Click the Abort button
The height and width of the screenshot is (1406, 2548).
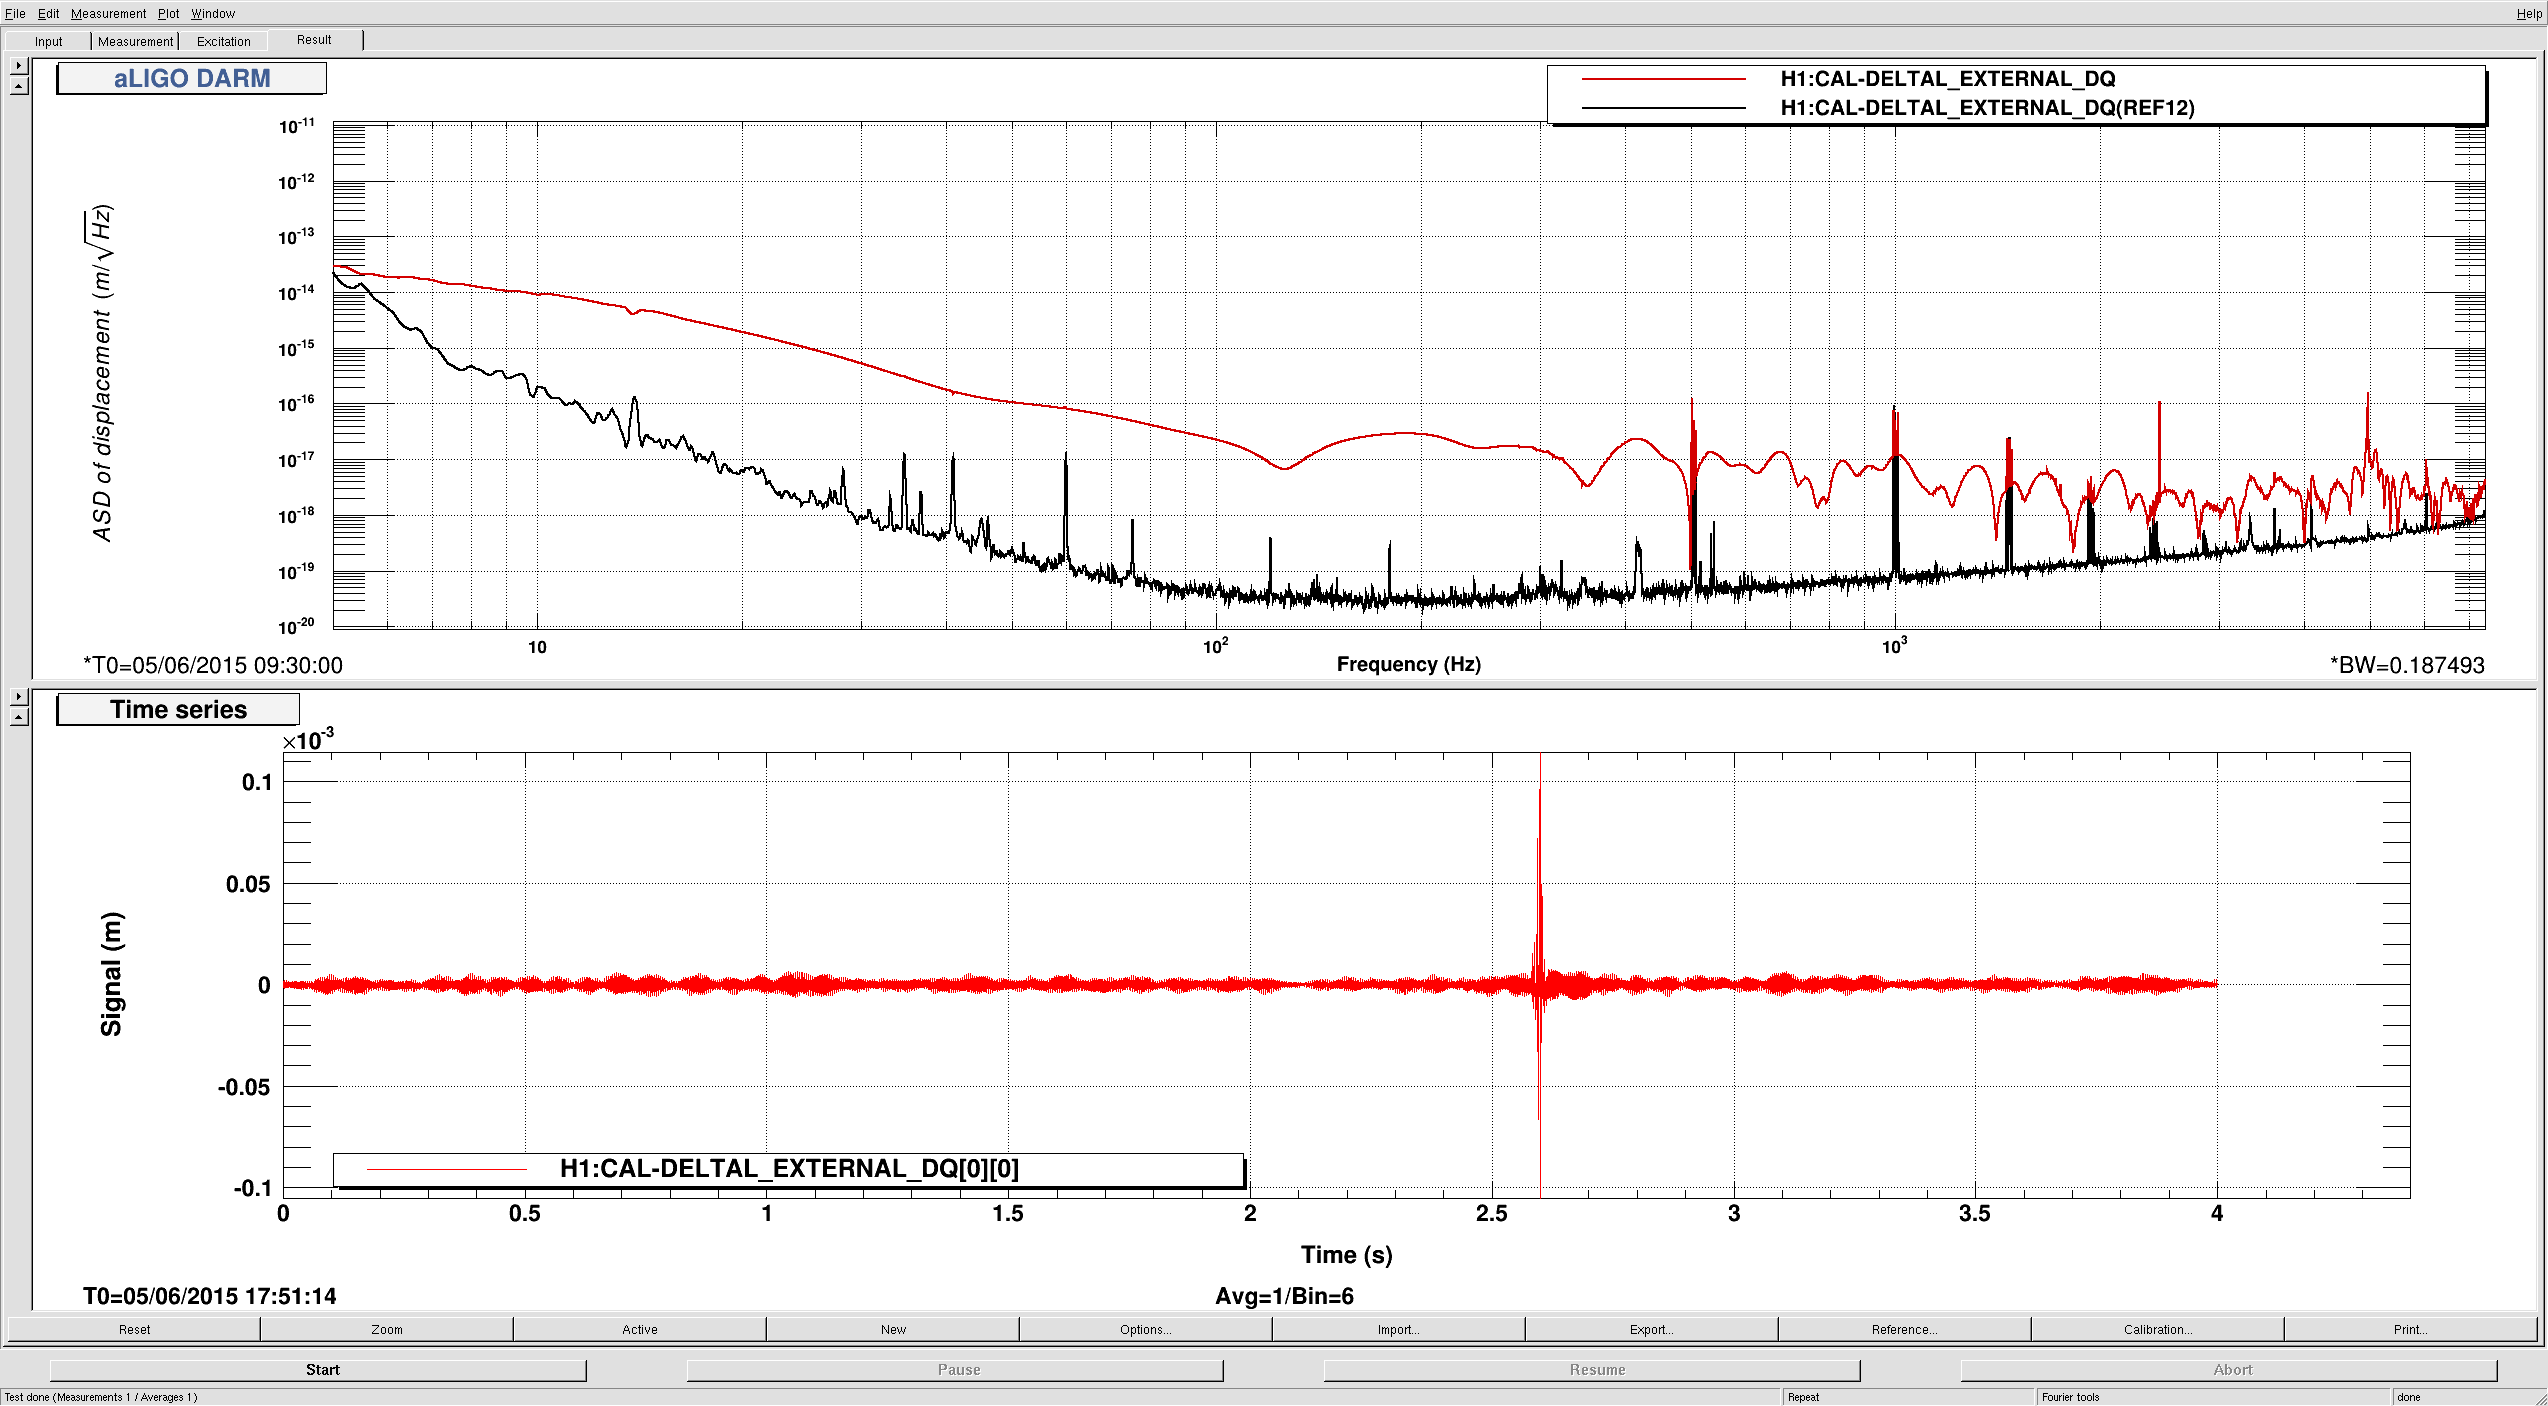click(x=2229, y=1370)
